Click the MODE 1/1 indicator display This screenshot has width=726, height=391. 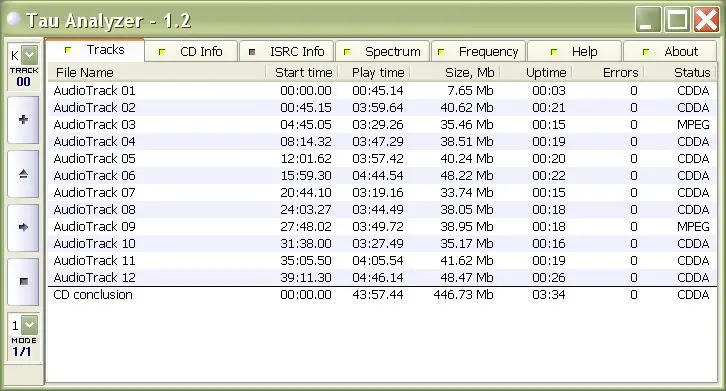[22, 347]
